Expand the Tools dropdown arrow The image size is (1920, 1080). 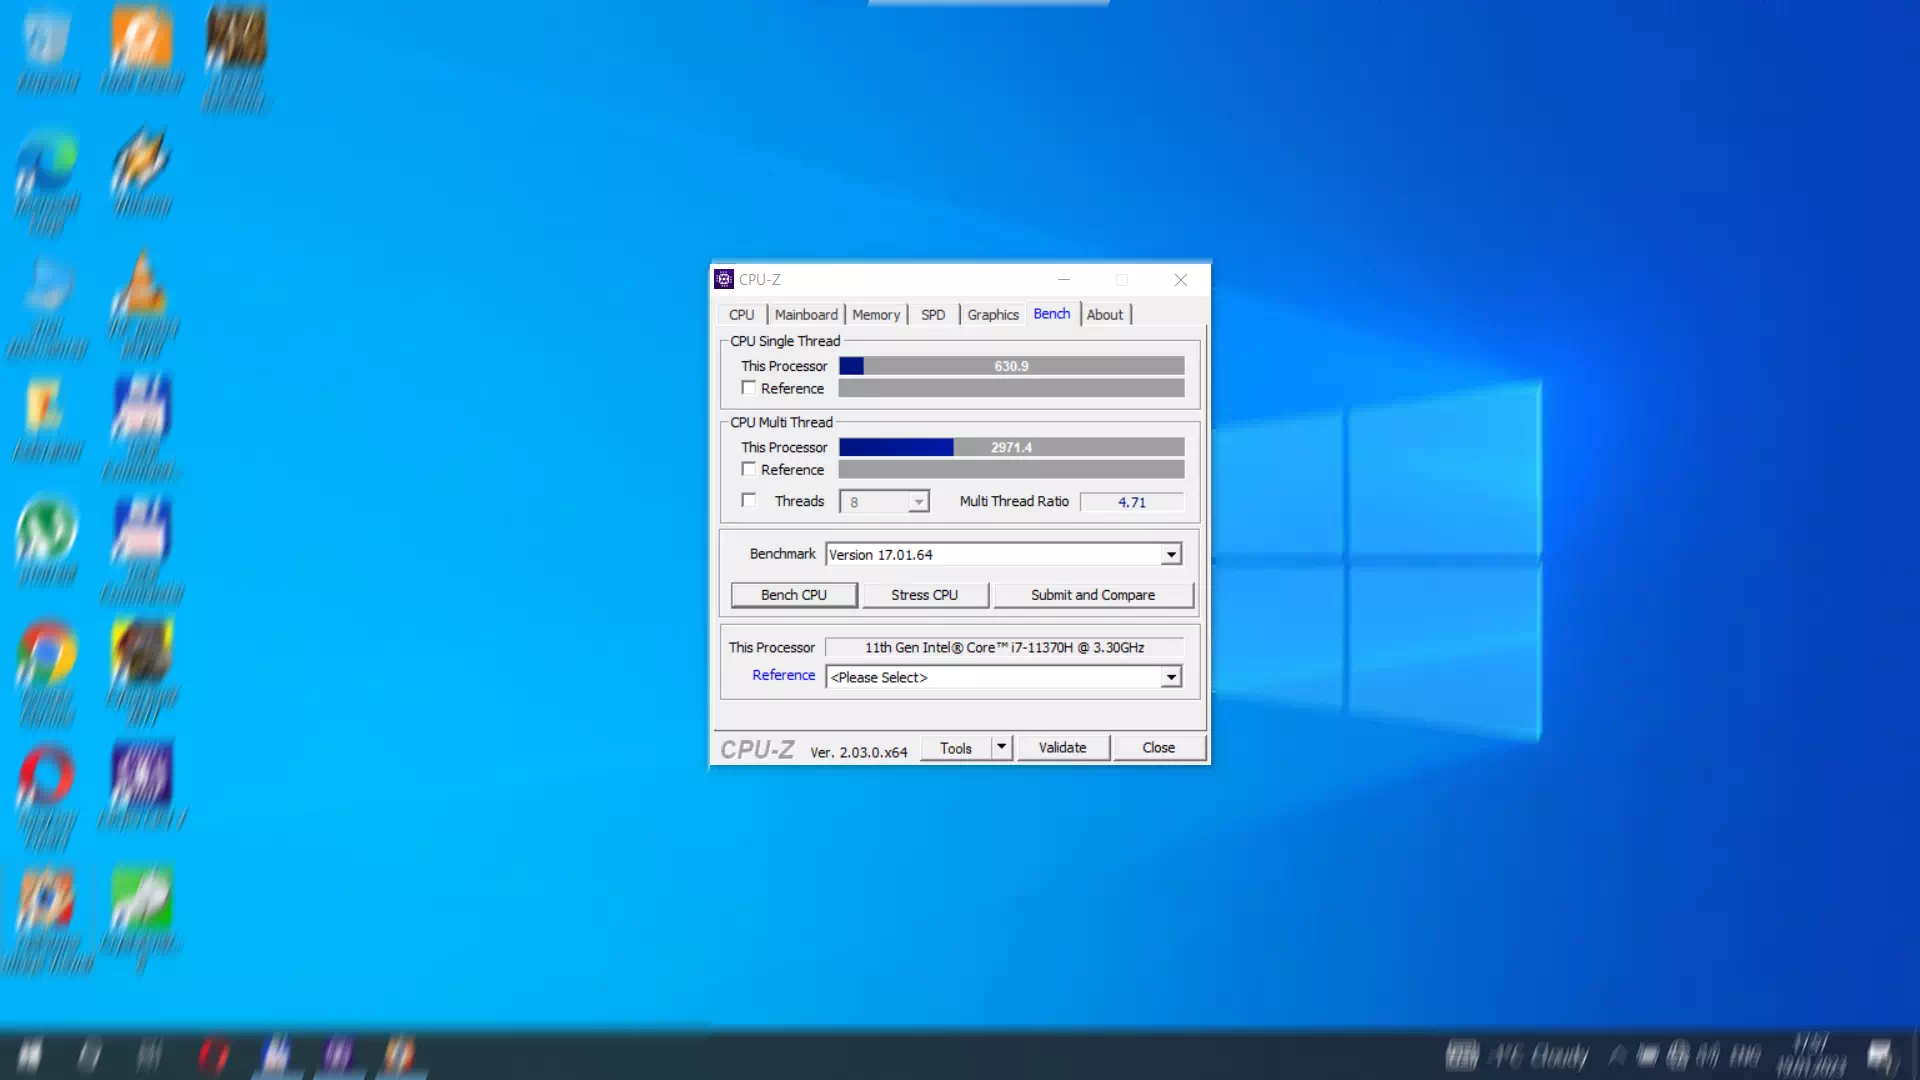(x=1001, y=747)
